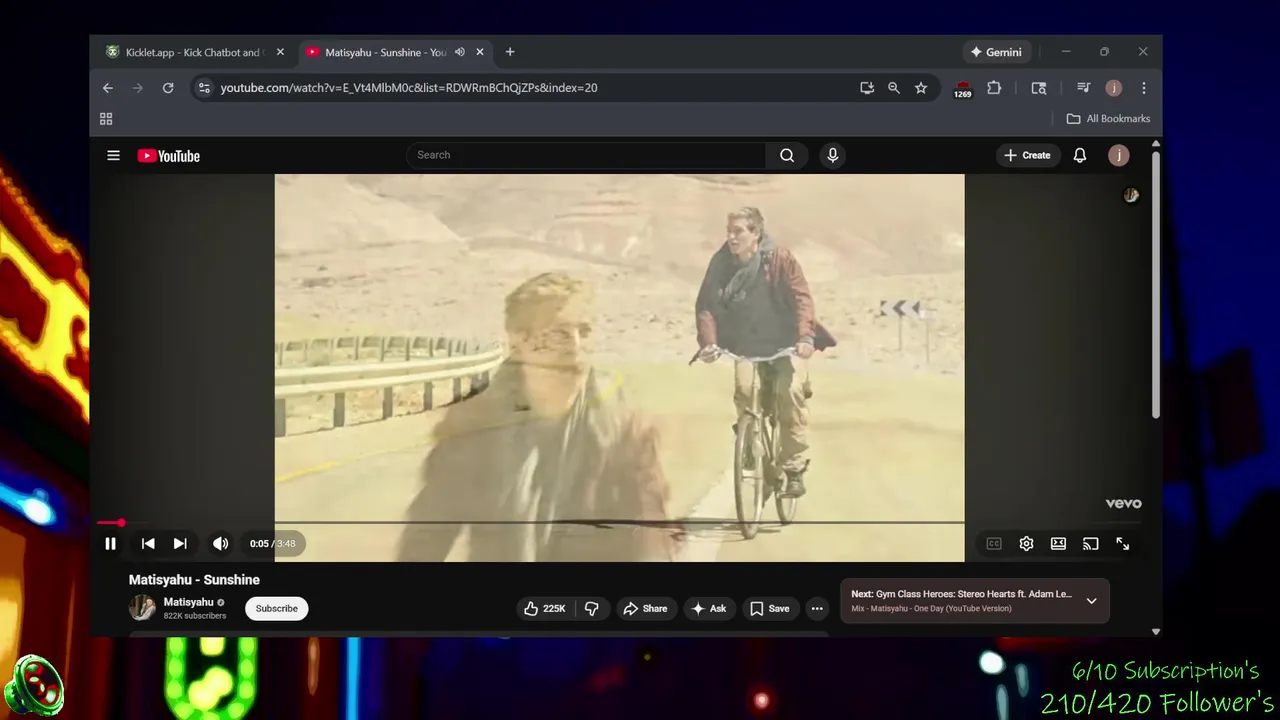The image size is (1280, 720).
Task: Open the YouTube account avatar menu
Action: pyautogui.click(x=1119, y=155)
